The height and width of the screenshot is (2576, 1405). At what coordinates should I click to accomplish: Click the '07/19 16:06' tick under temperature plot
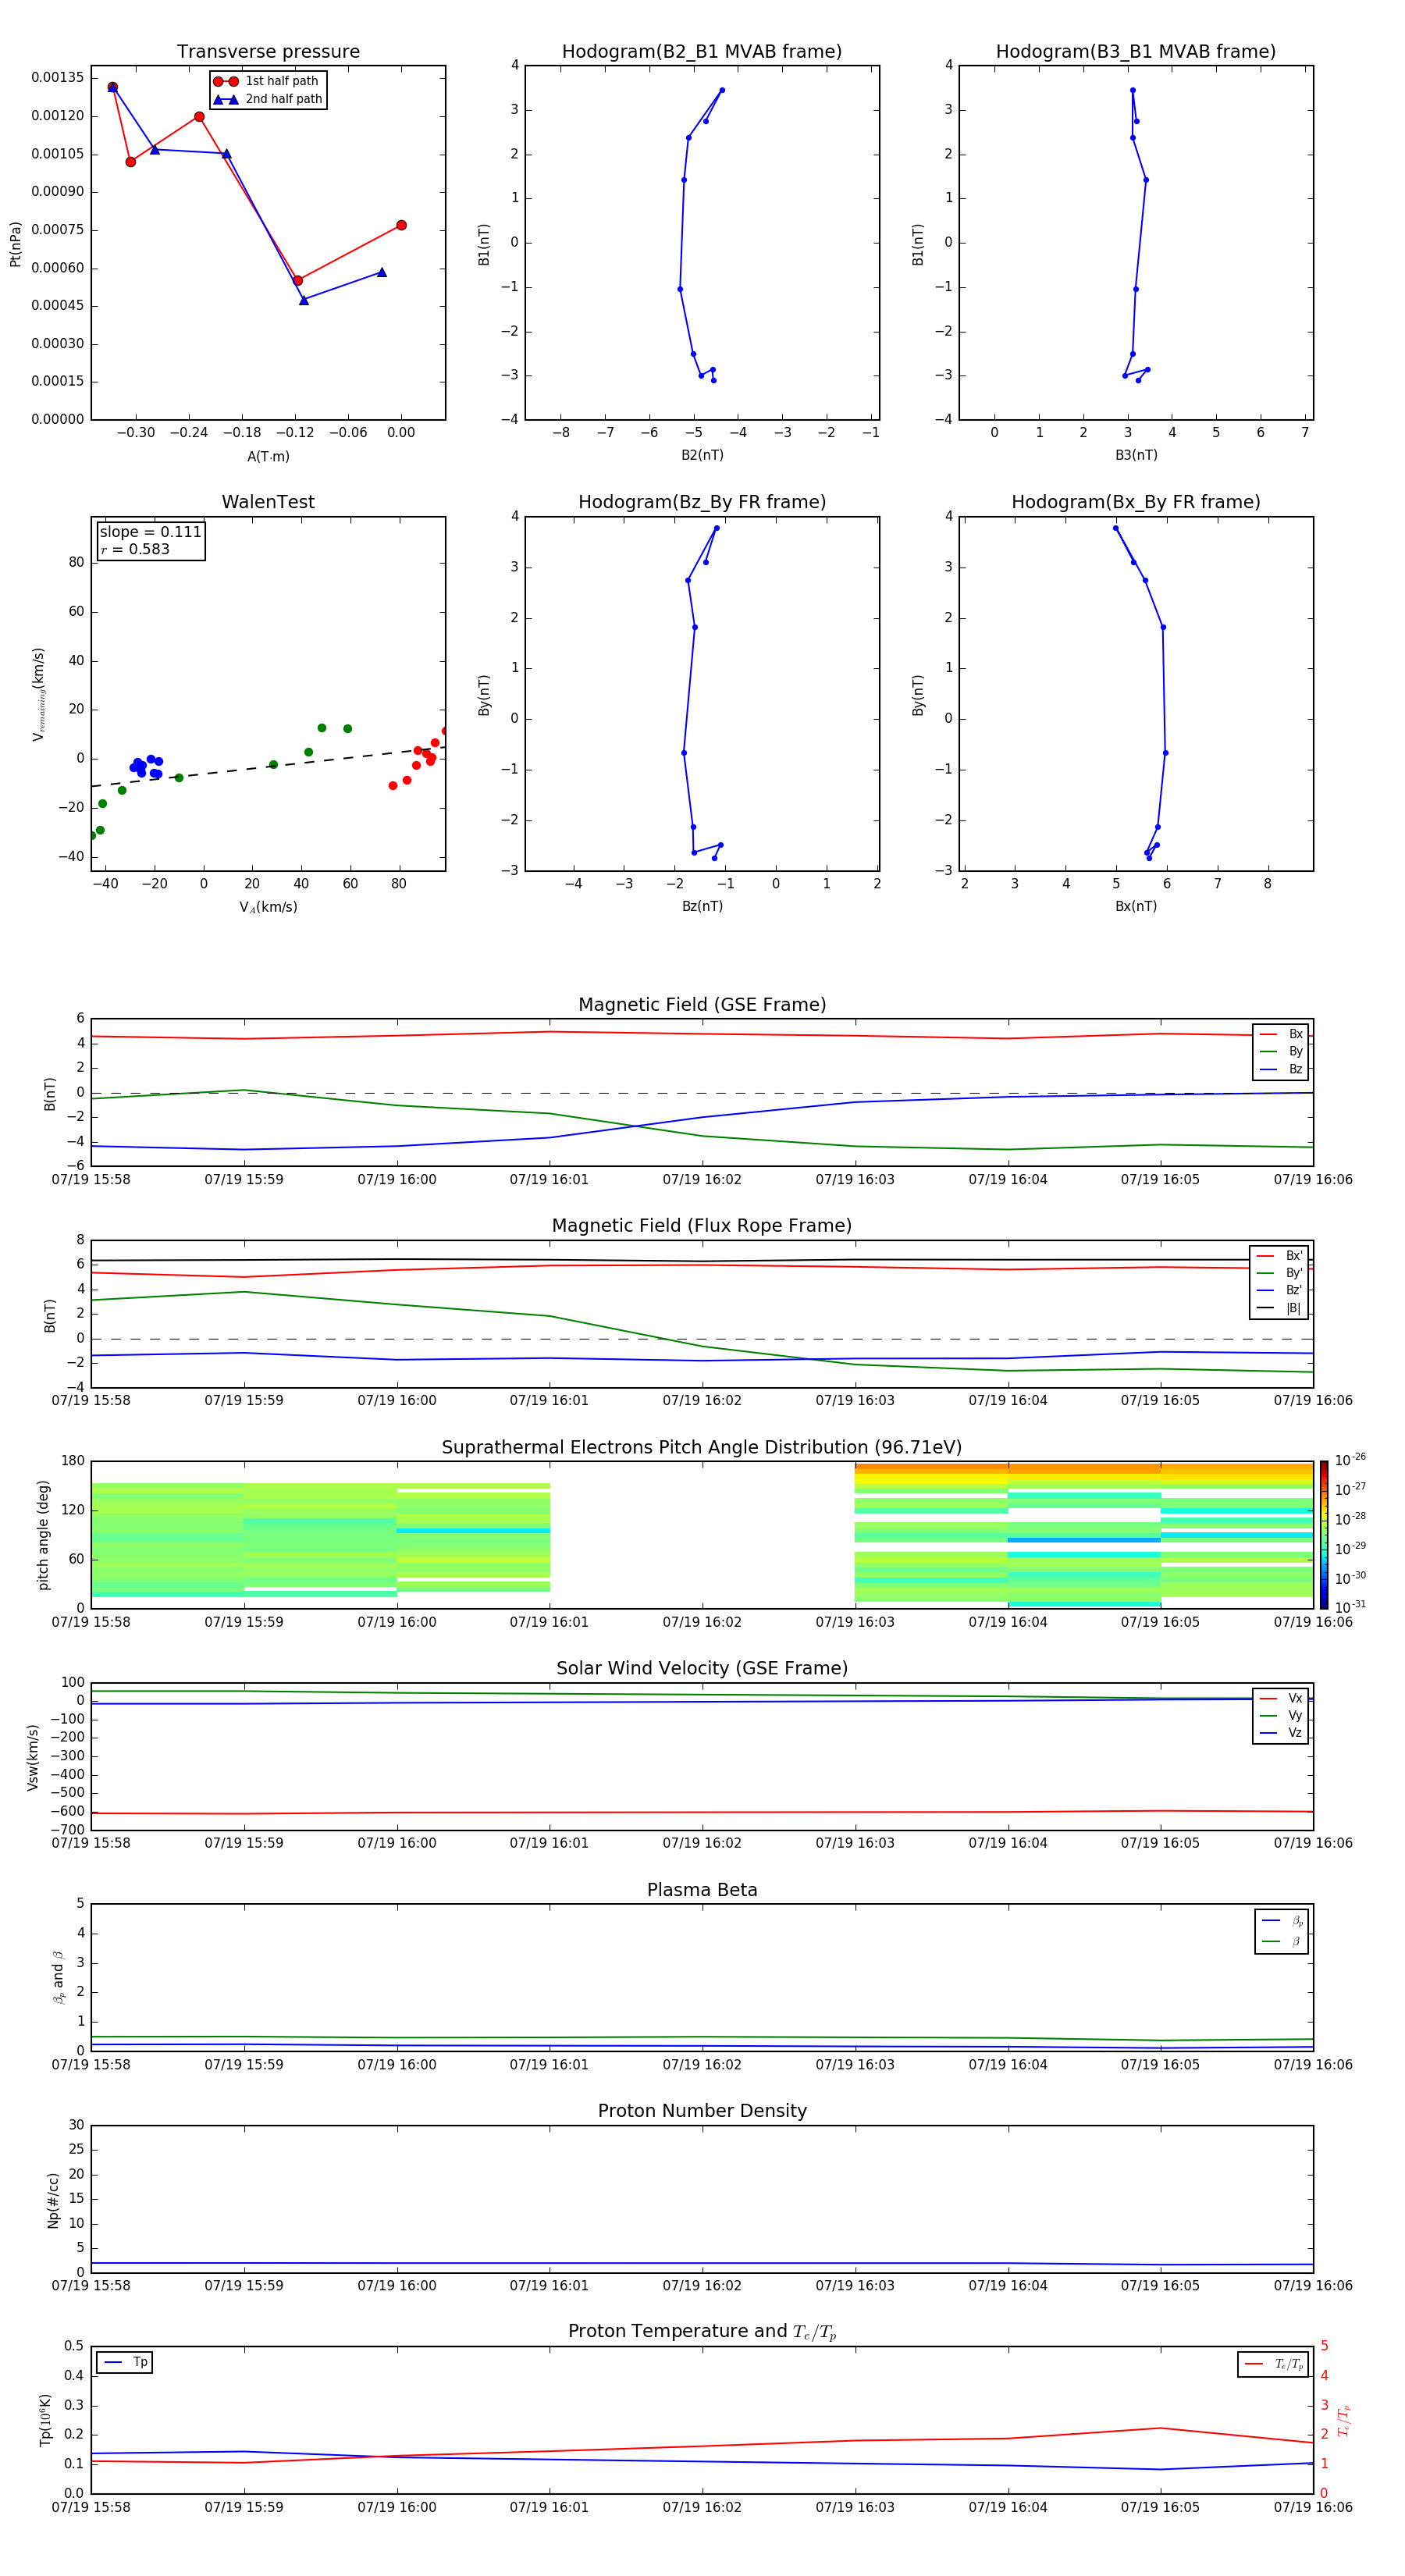1312,2507
